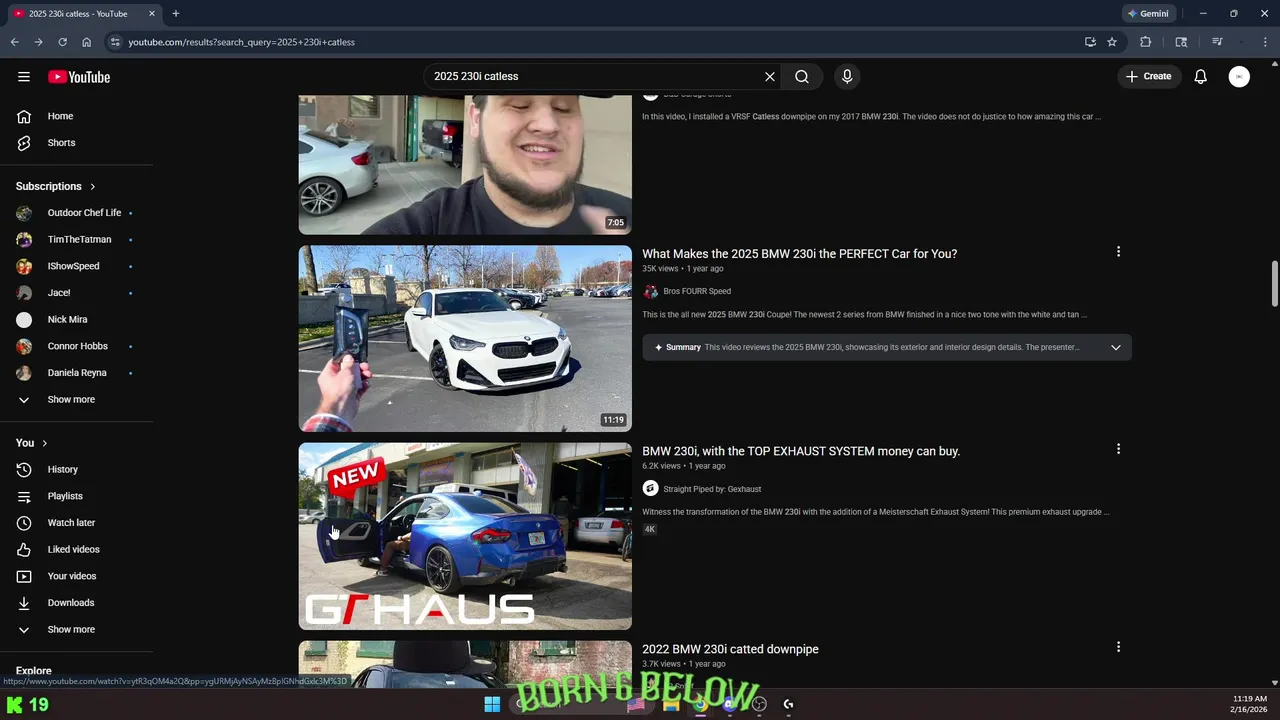
Task: Open a new browser tab
Action: coord(176,14)
